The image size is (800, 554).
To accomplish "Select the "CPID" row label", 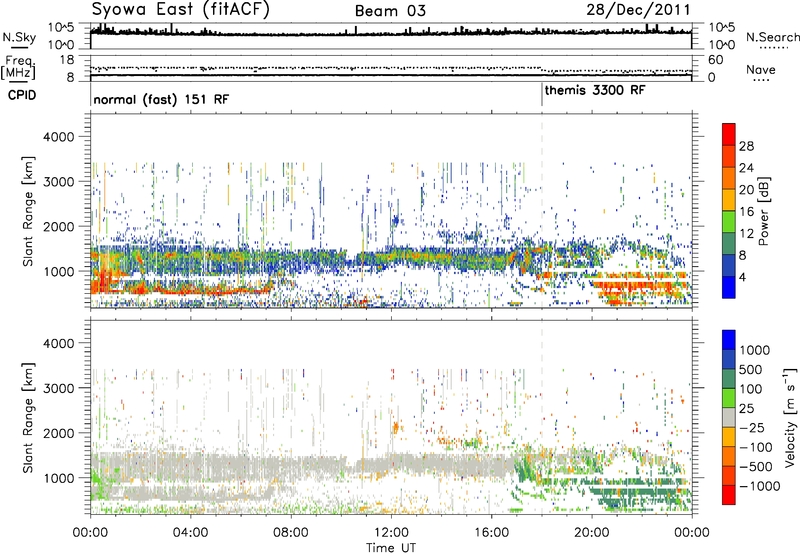I will pyautogui.click(x=21, y=95).
